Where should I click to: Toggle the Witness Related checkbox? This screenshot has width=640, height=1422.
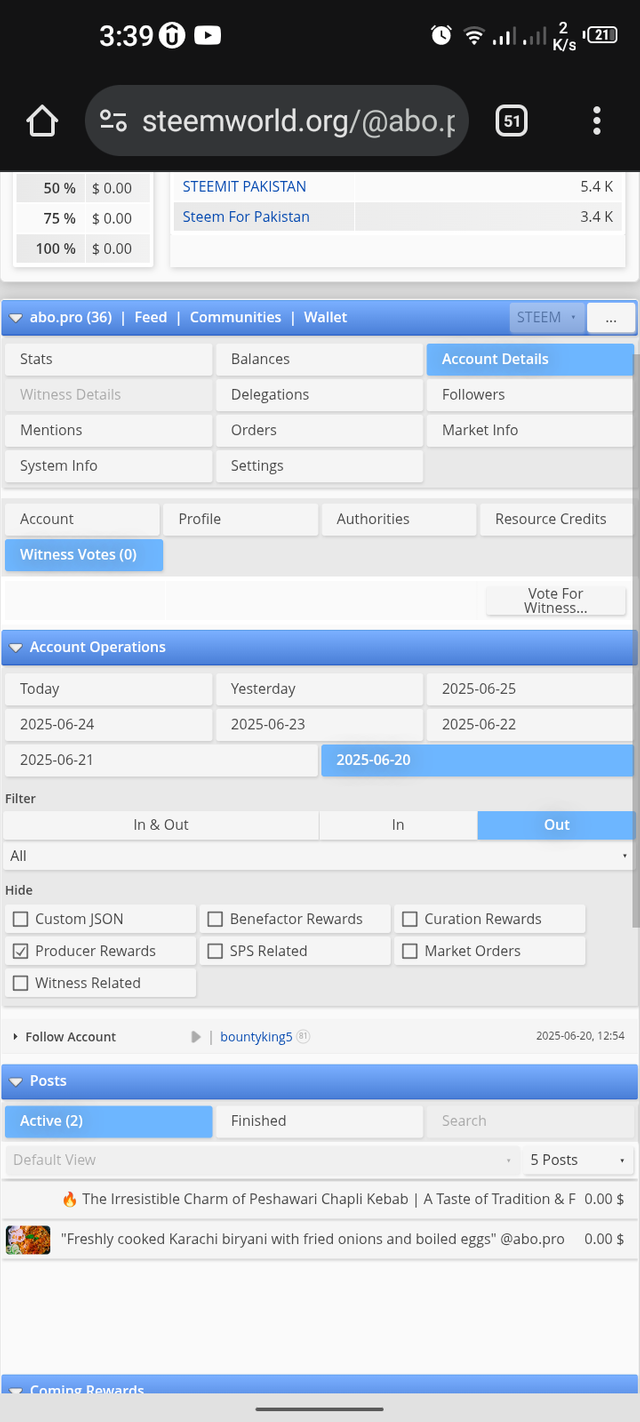tap(20, 983)
